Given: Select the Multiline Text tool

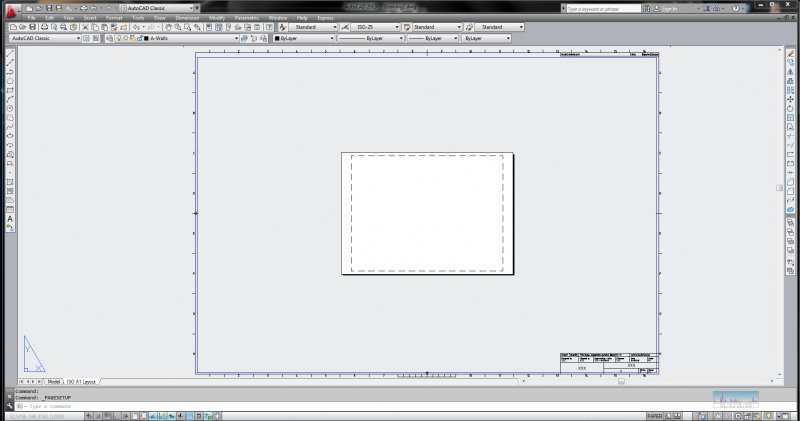Looking at the screenshot, I should coord(10,219).
